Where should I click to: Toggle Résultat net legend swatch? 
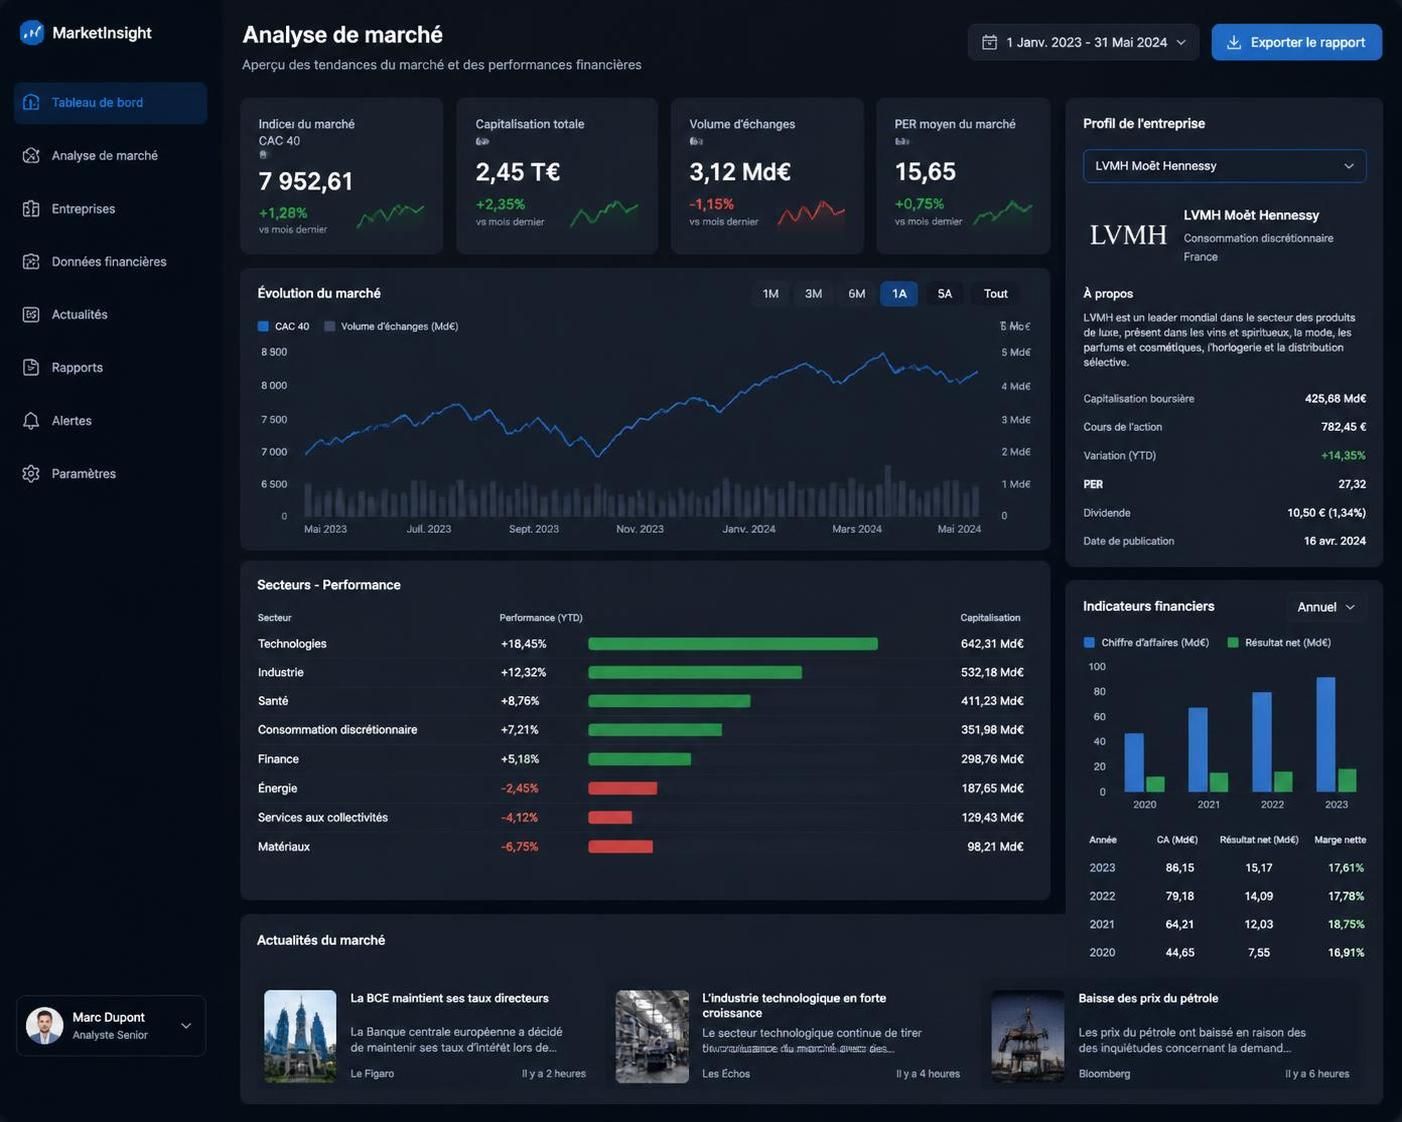click(x=1233, y=642)
